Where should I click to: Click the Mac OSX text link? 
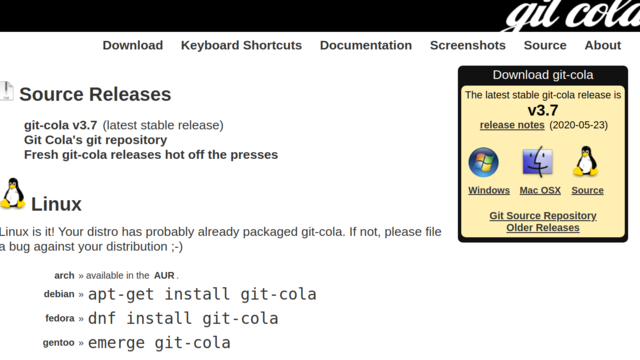click(540, 190)
